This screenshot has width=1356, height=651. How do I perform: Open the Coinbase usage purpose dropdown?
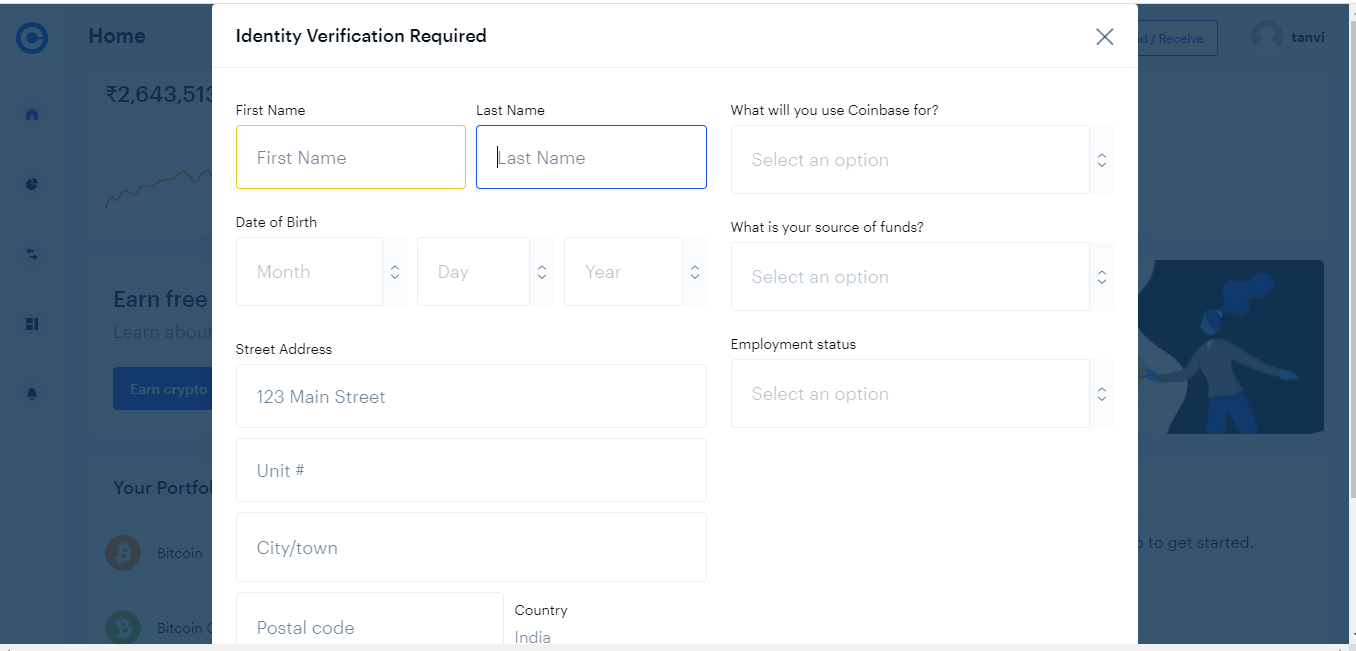921,160
